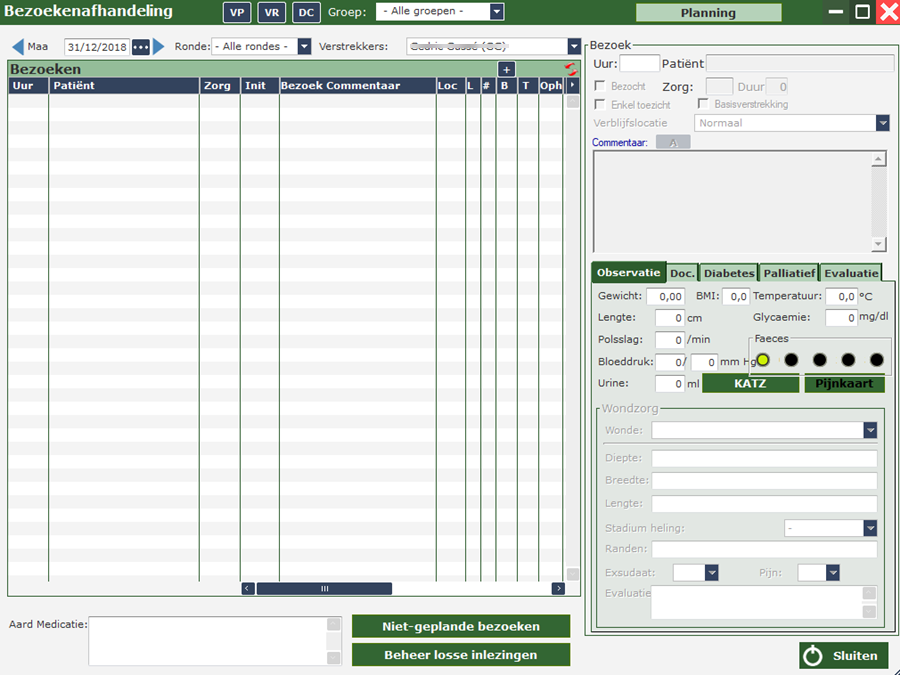Viewport: 900px width, 675px height.
Task: Click the power icon on Sluiten button
Action: pos(814,656)
